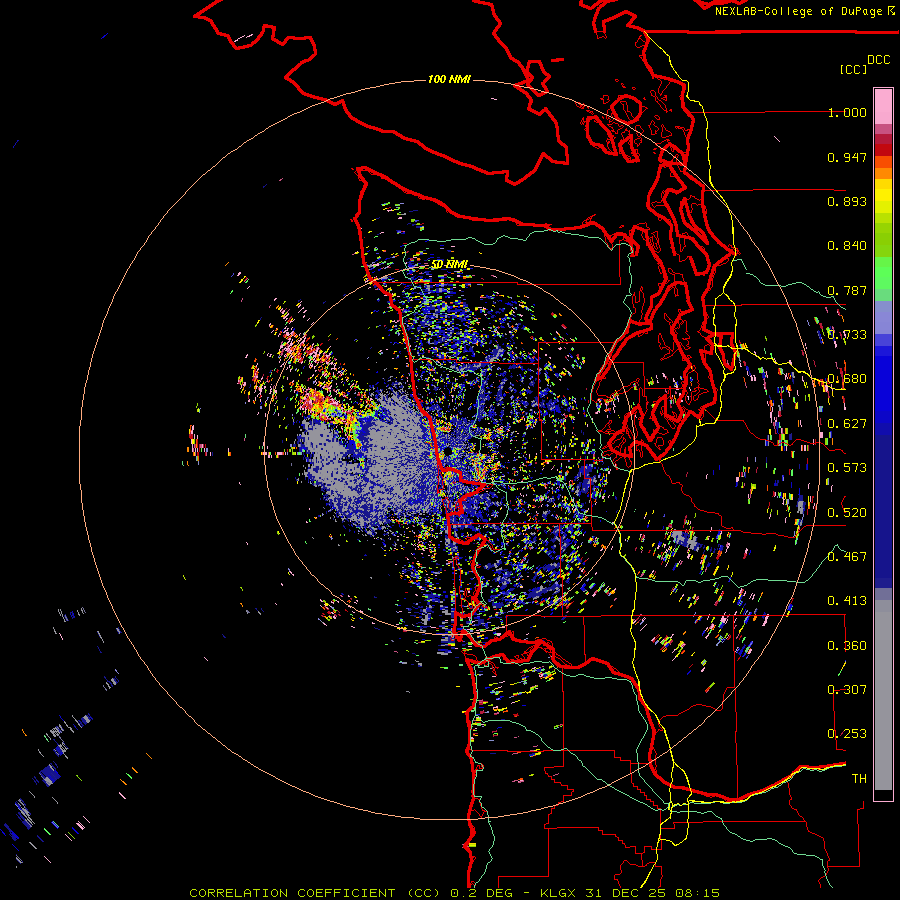900x900 pixels.
Task: Click the 0.307 legend value
Action: [x=847, y=690]
